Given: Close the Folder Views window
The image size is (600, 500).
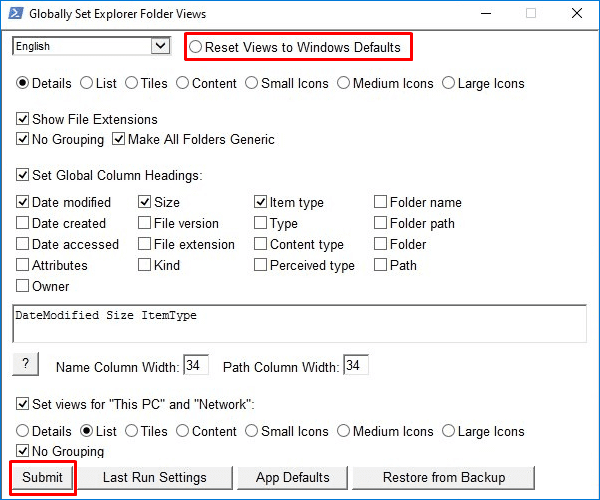Looking at the screenshot, I should tap(577, 13).
